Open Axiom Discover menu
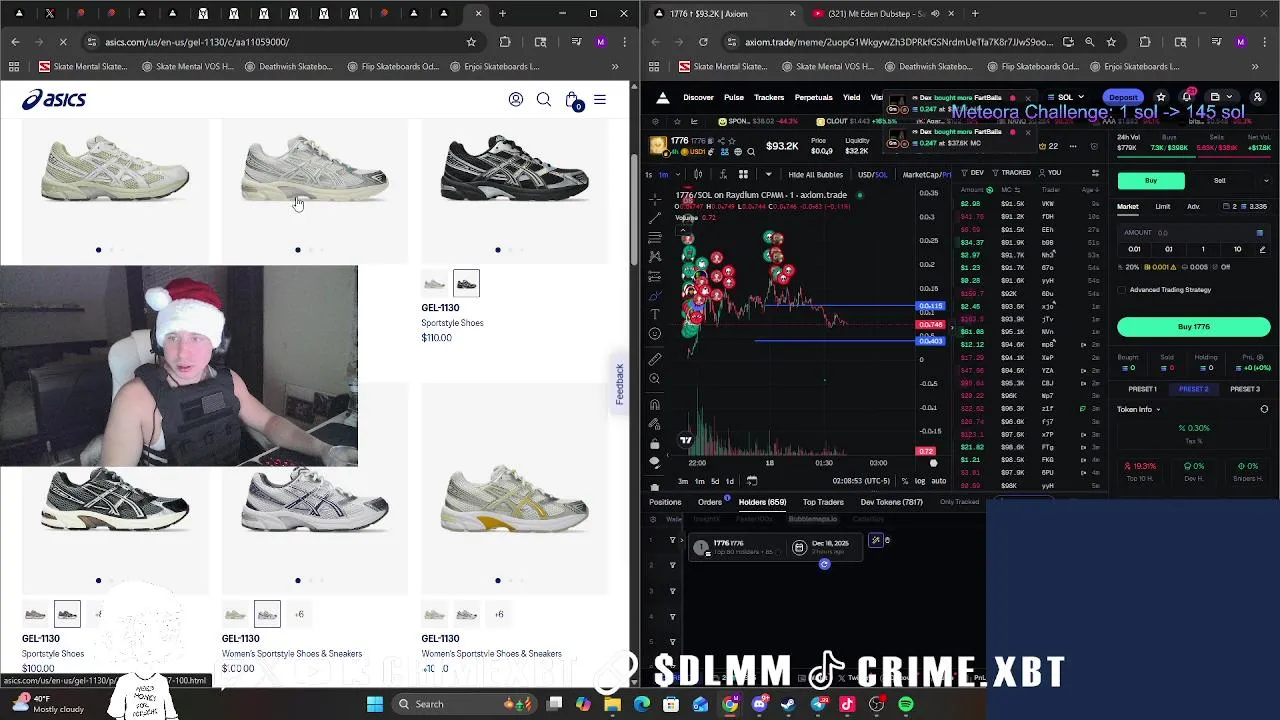Image resolution: width=1280 pixels, height=720 pixels. coord(698,98)
